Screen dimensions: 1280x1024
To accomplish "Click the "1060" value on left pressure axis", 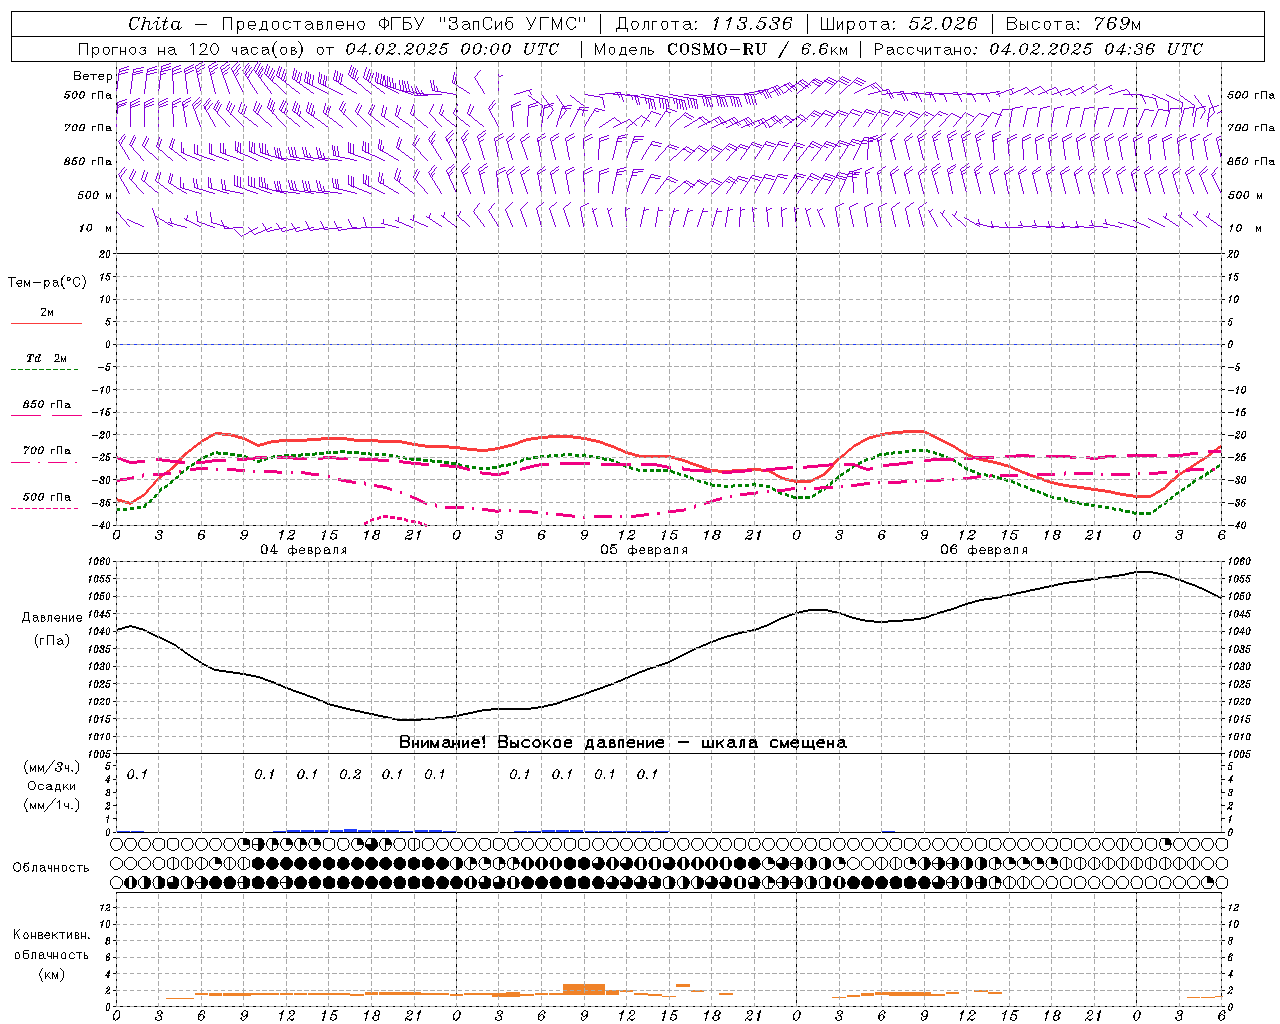I will (x=100, y=562).
